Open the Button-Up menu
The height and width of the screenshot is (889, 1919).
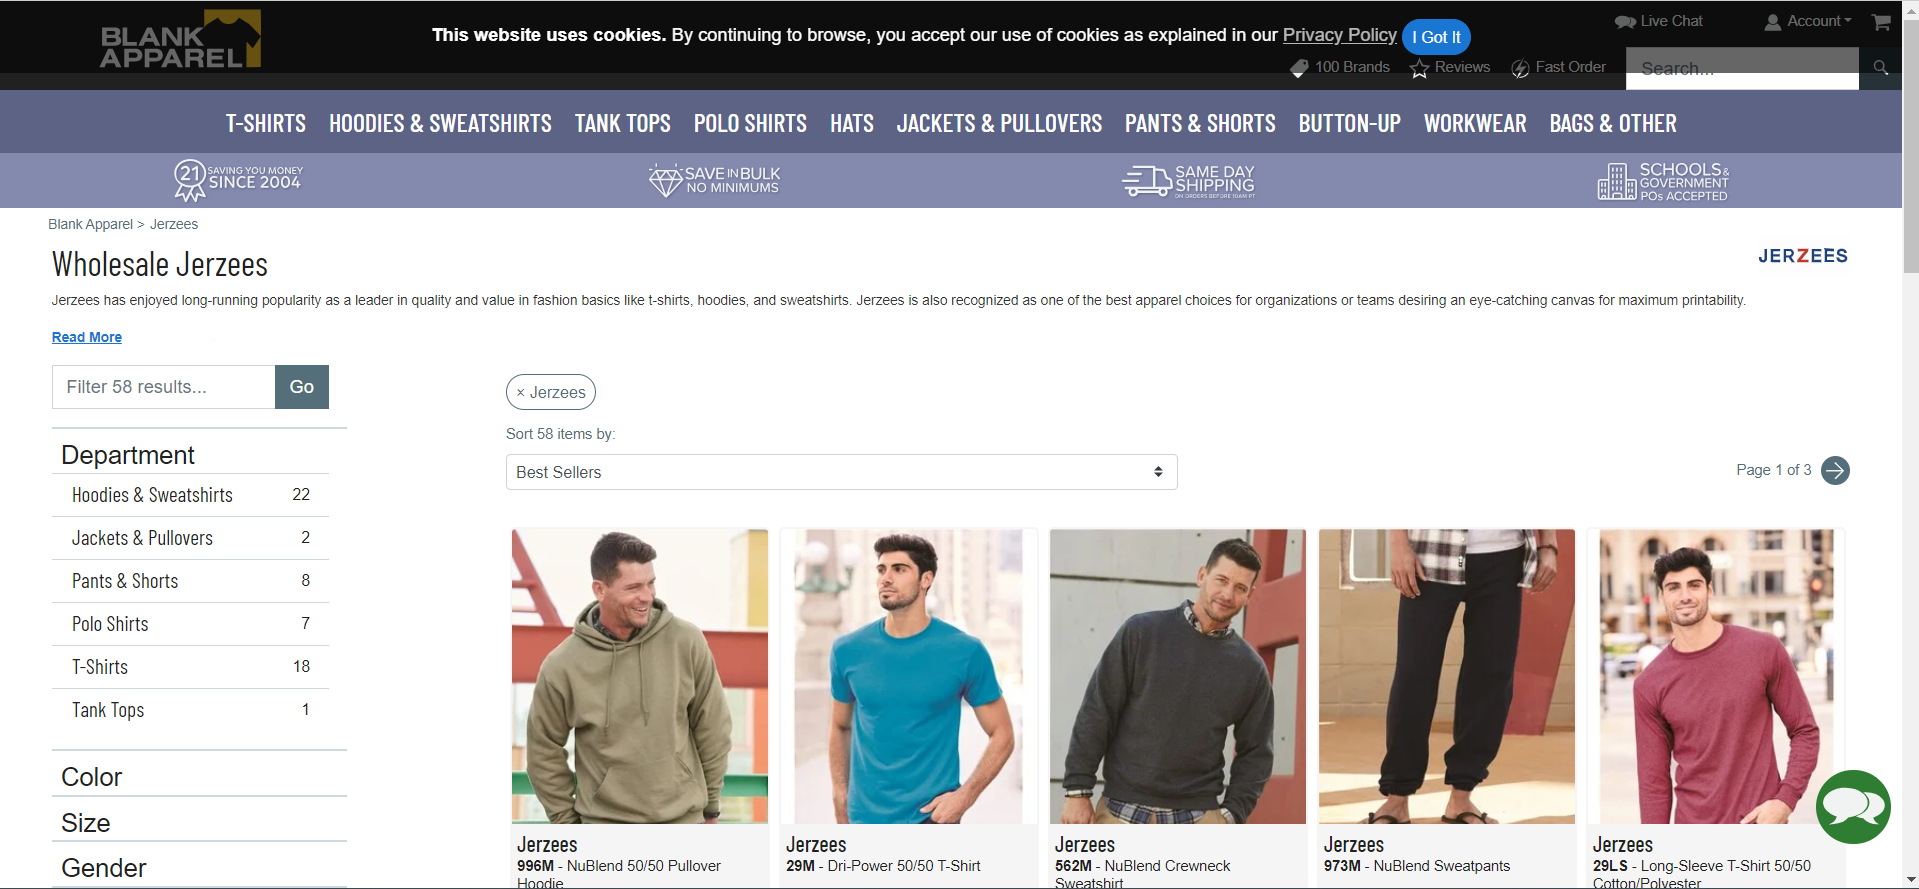tap(1350, 123)
